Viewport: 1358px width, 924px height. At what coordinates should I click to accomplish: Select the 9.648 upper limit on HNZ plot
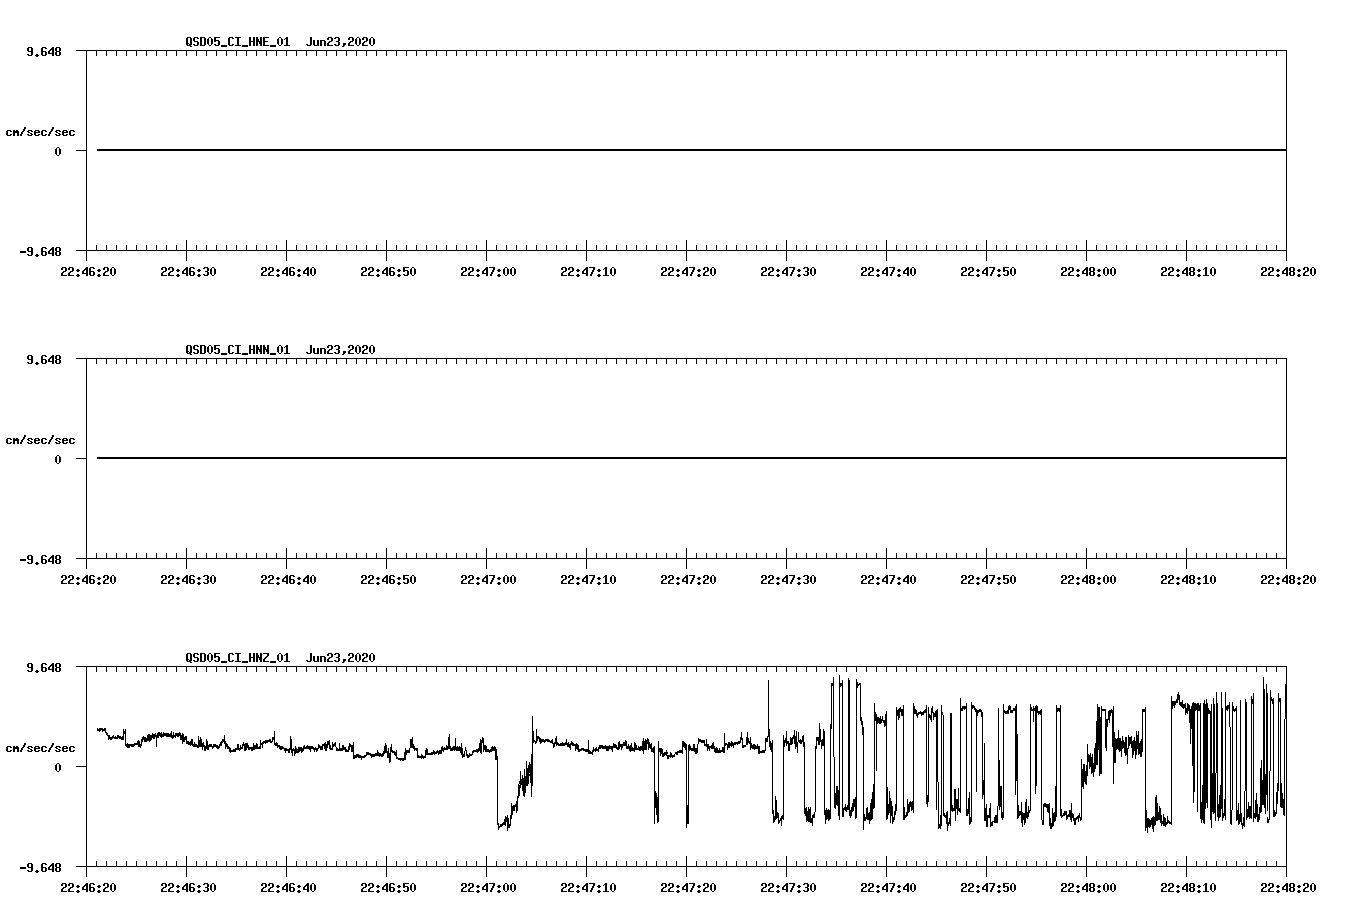pyautogui.click(x=43, y=667)
